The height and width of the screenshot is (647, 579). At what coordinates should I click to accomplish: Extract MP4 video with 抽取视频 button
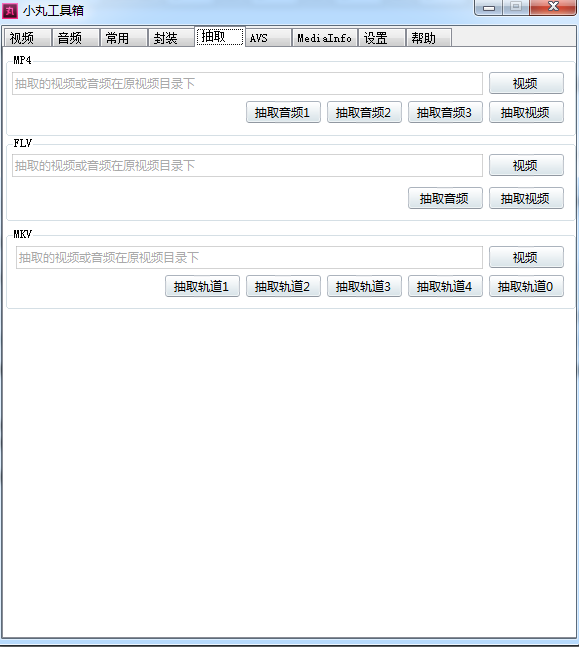pos(526,112)
